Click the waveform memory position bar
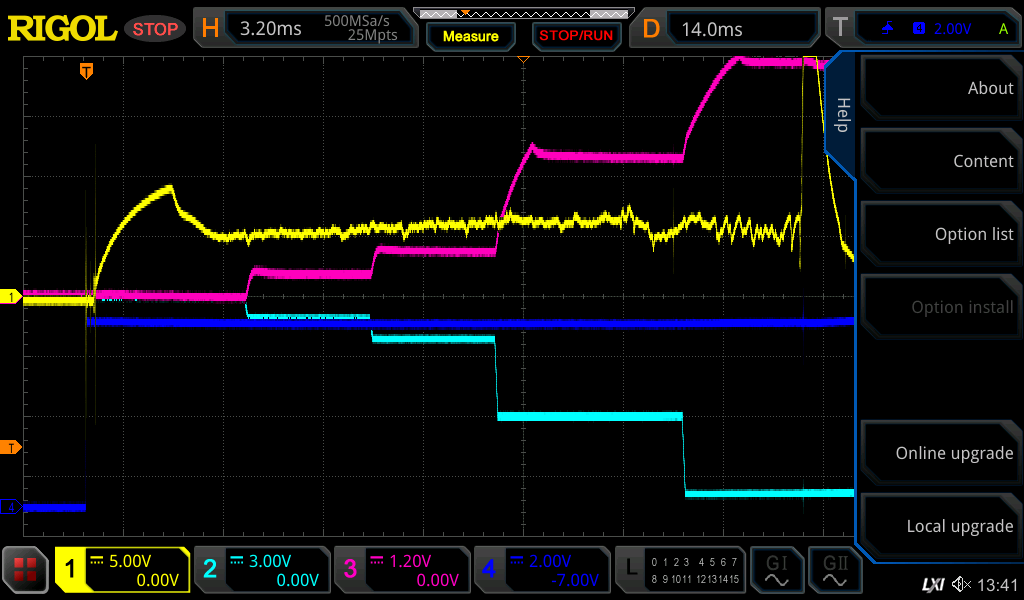Viewport: 1024px width, 600px height. pyautogui.click(x=521, y=13)
